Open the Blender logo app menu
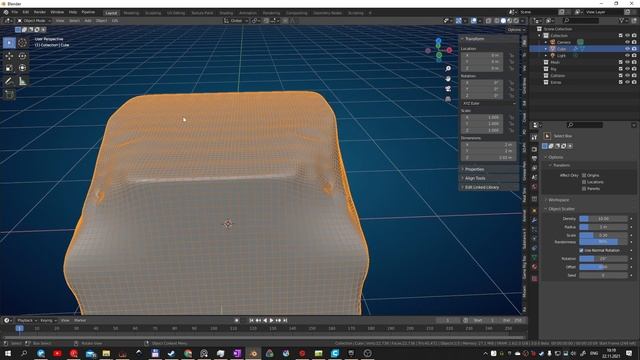640x360 pixels. click(6, 12)
